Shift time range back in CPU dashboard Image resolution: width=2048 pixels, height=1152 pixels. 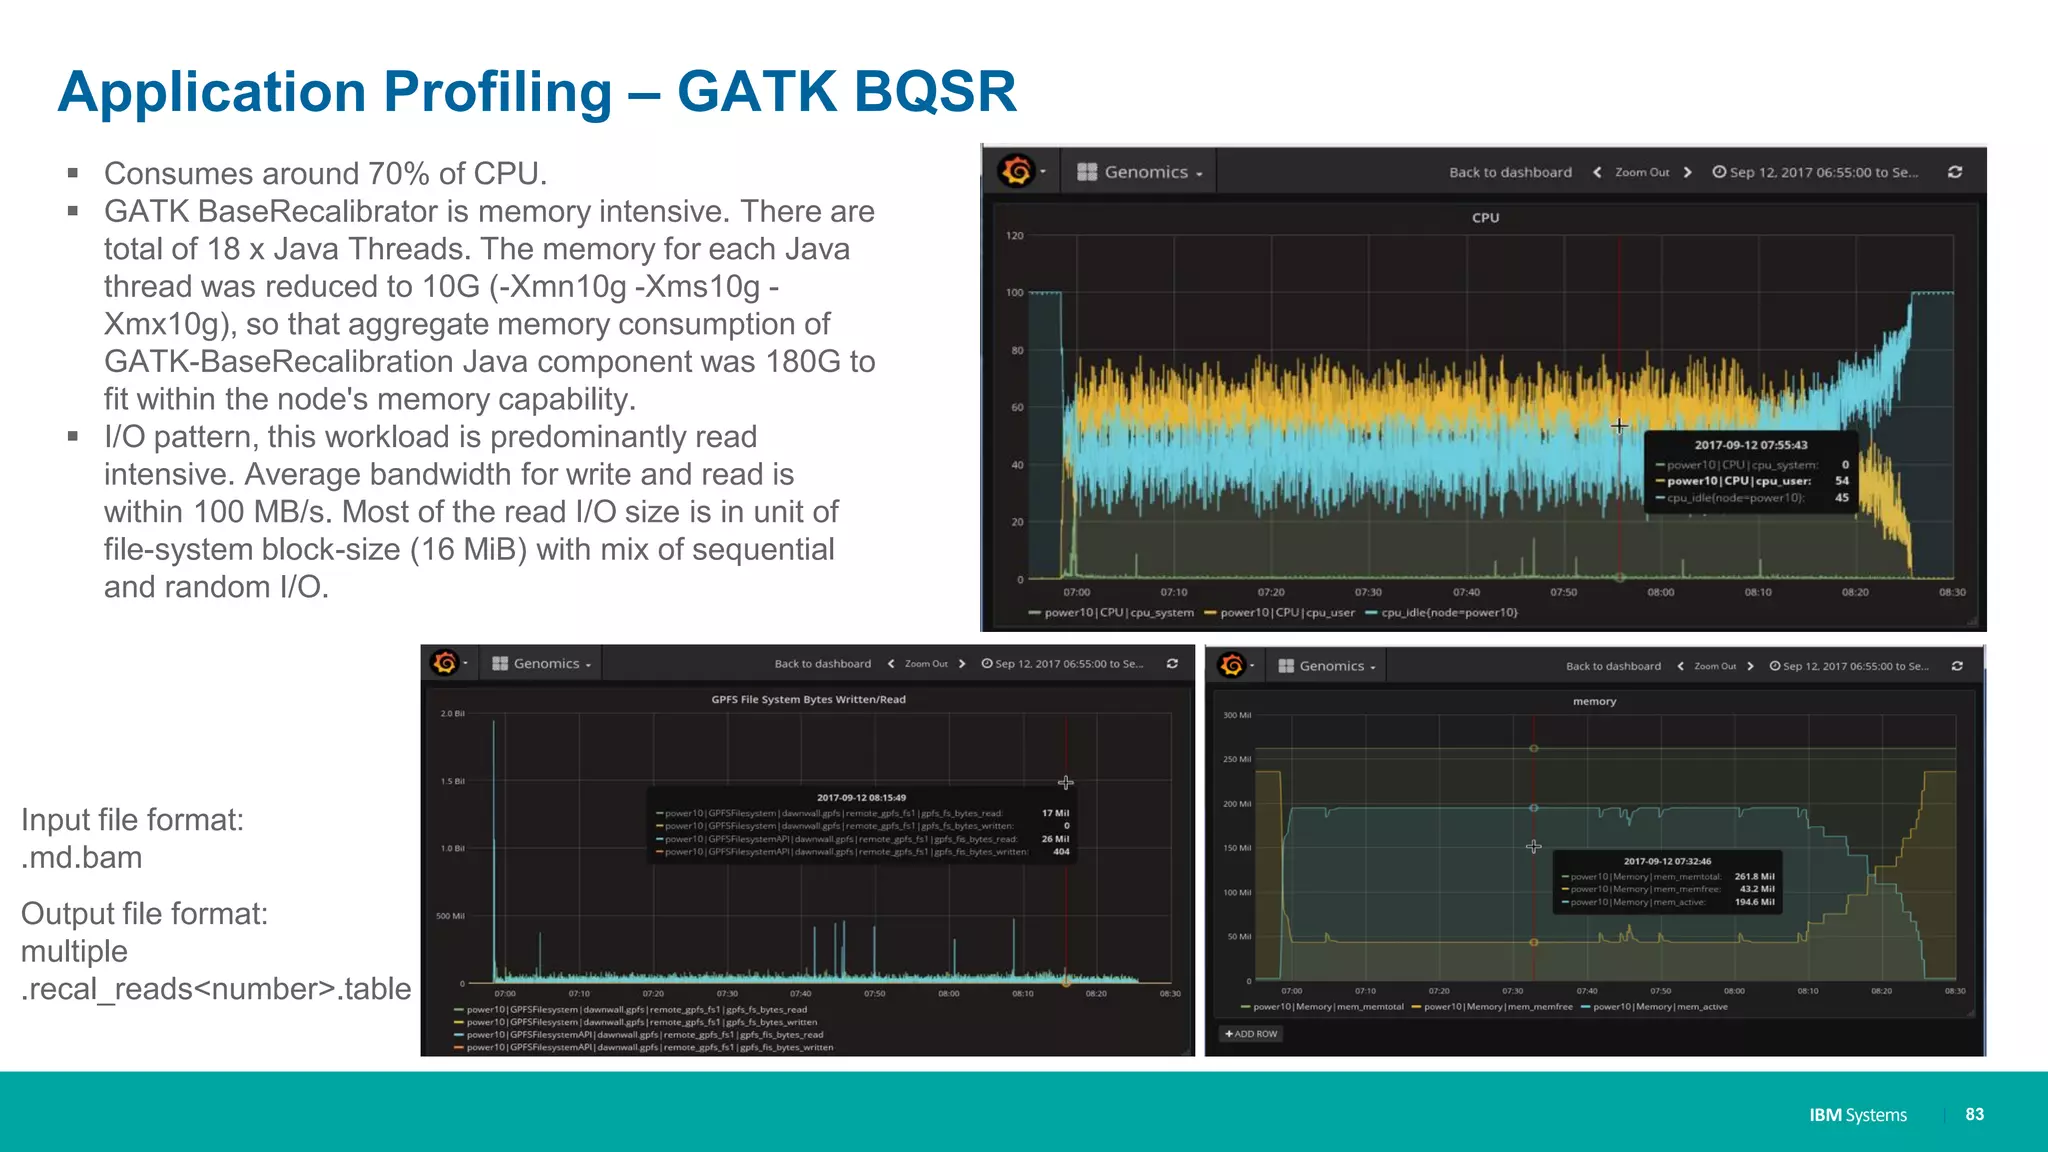1597,172
